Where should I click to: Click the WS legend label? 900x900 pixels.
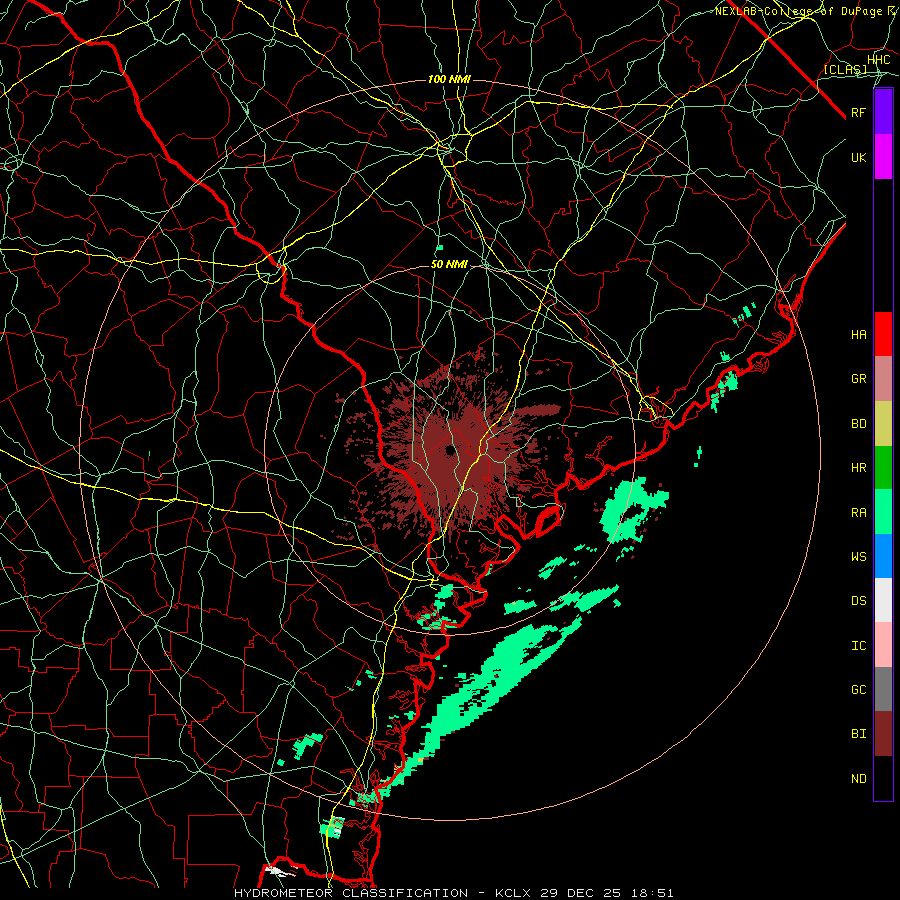coord(859,556)
